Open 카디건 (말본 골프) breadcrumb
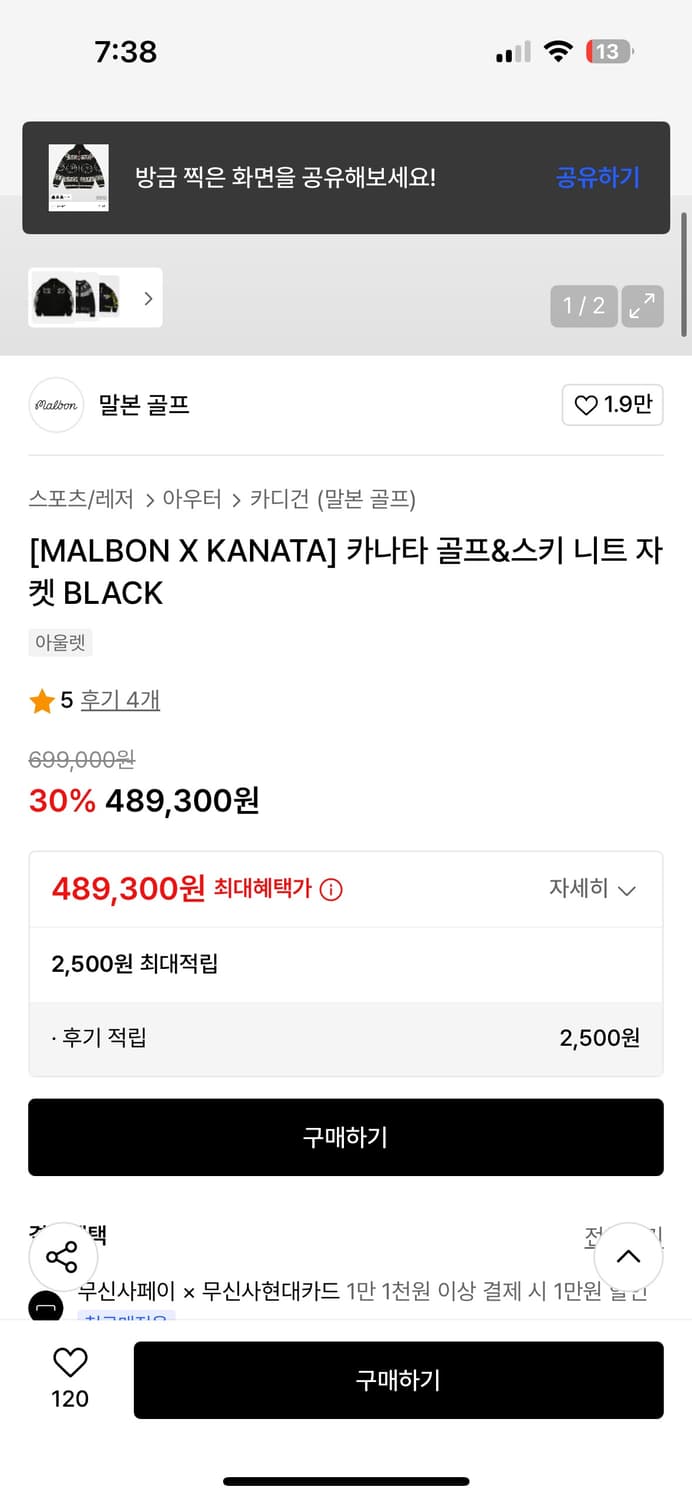The height and width of the screenshot is (1500, 692). click(x=332, y=499)
